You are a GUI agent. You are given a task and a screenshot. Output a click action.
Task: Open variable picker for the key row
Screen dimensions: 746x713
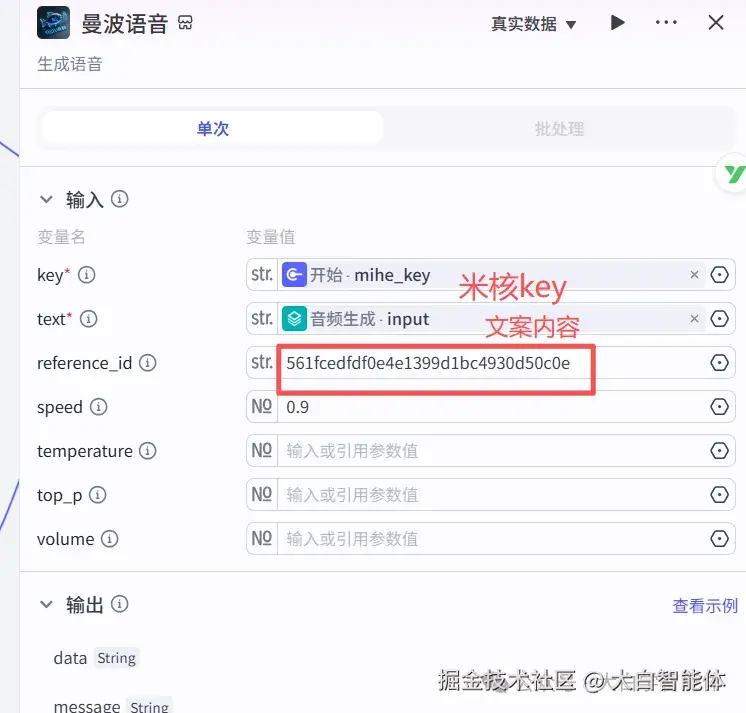(719, 274)
